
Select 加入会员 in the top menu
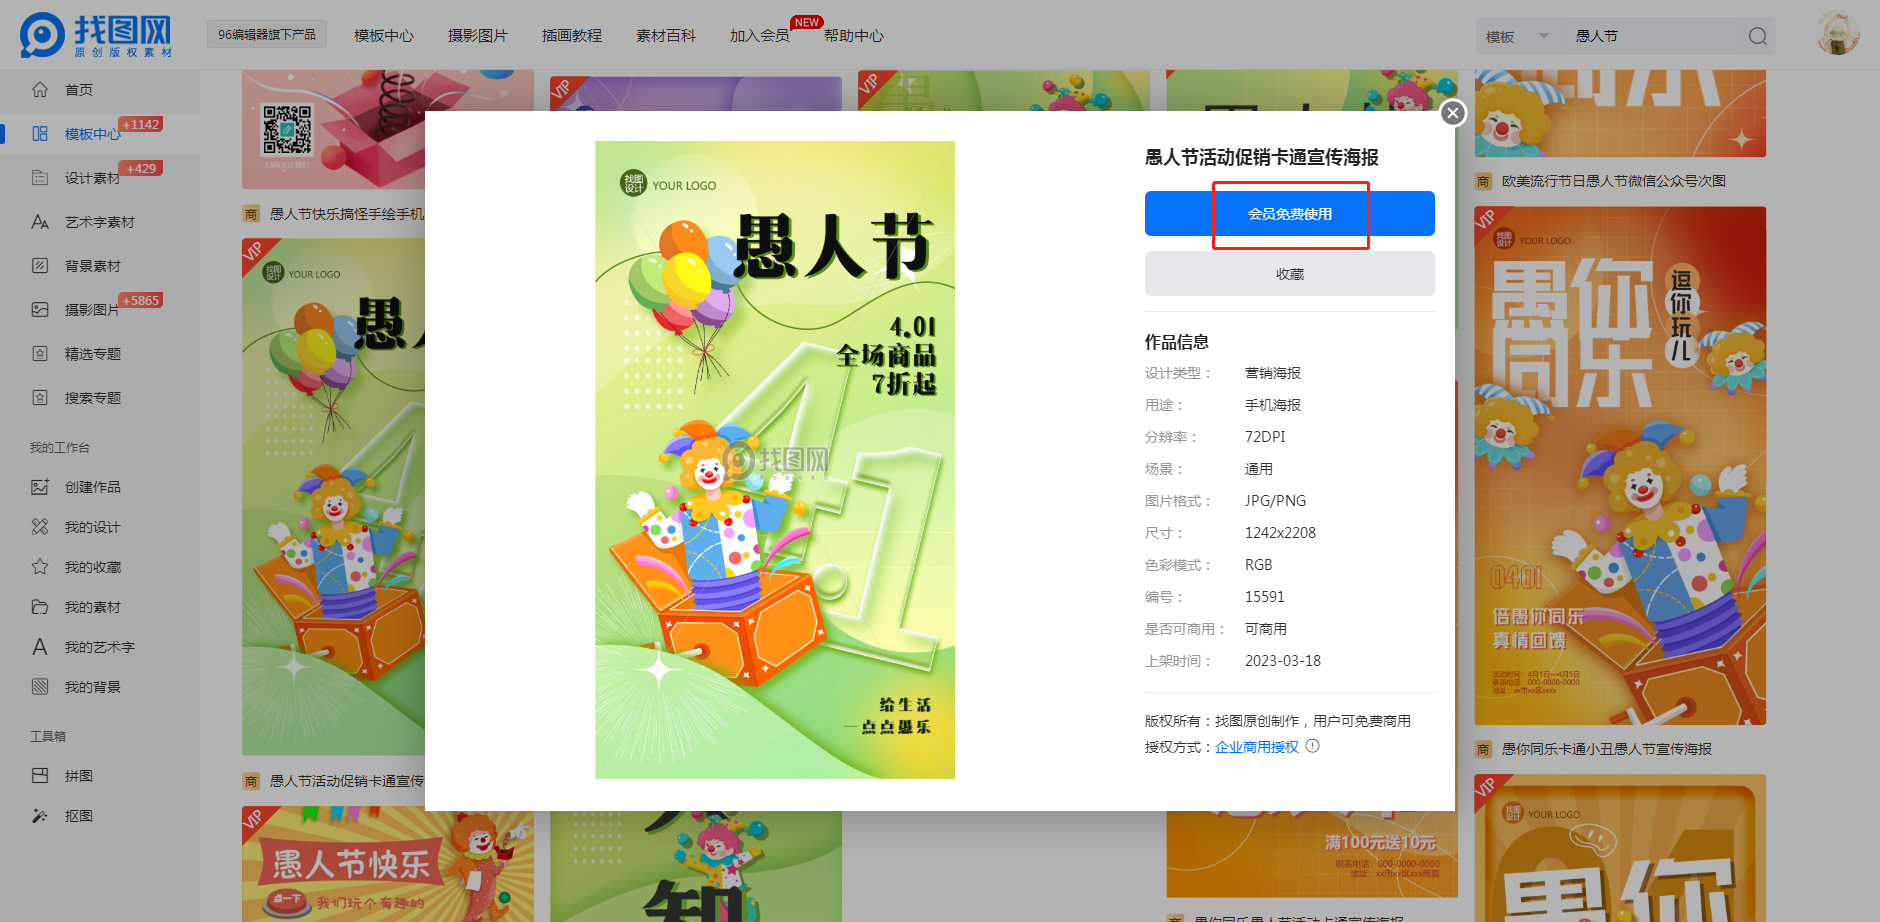tap(759, 36)
